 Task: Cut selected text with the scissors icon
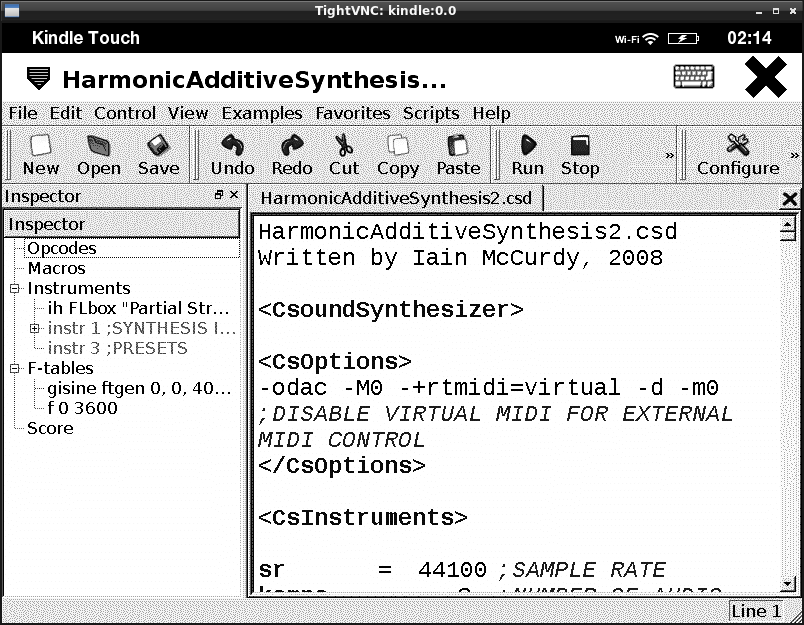(x=344, y=154)
